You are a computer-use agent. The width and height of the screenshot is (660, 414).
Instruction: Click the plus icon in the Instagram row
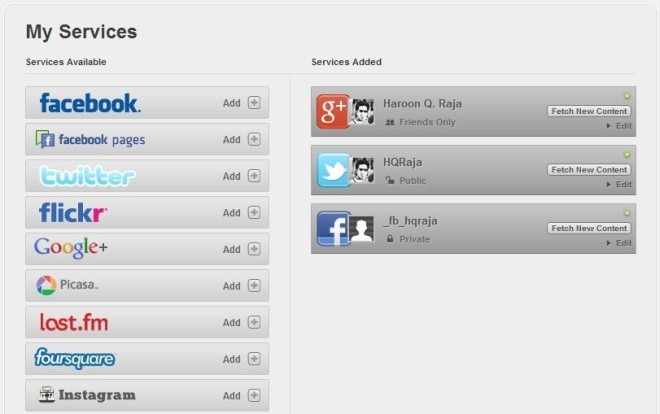click(254, 395)
